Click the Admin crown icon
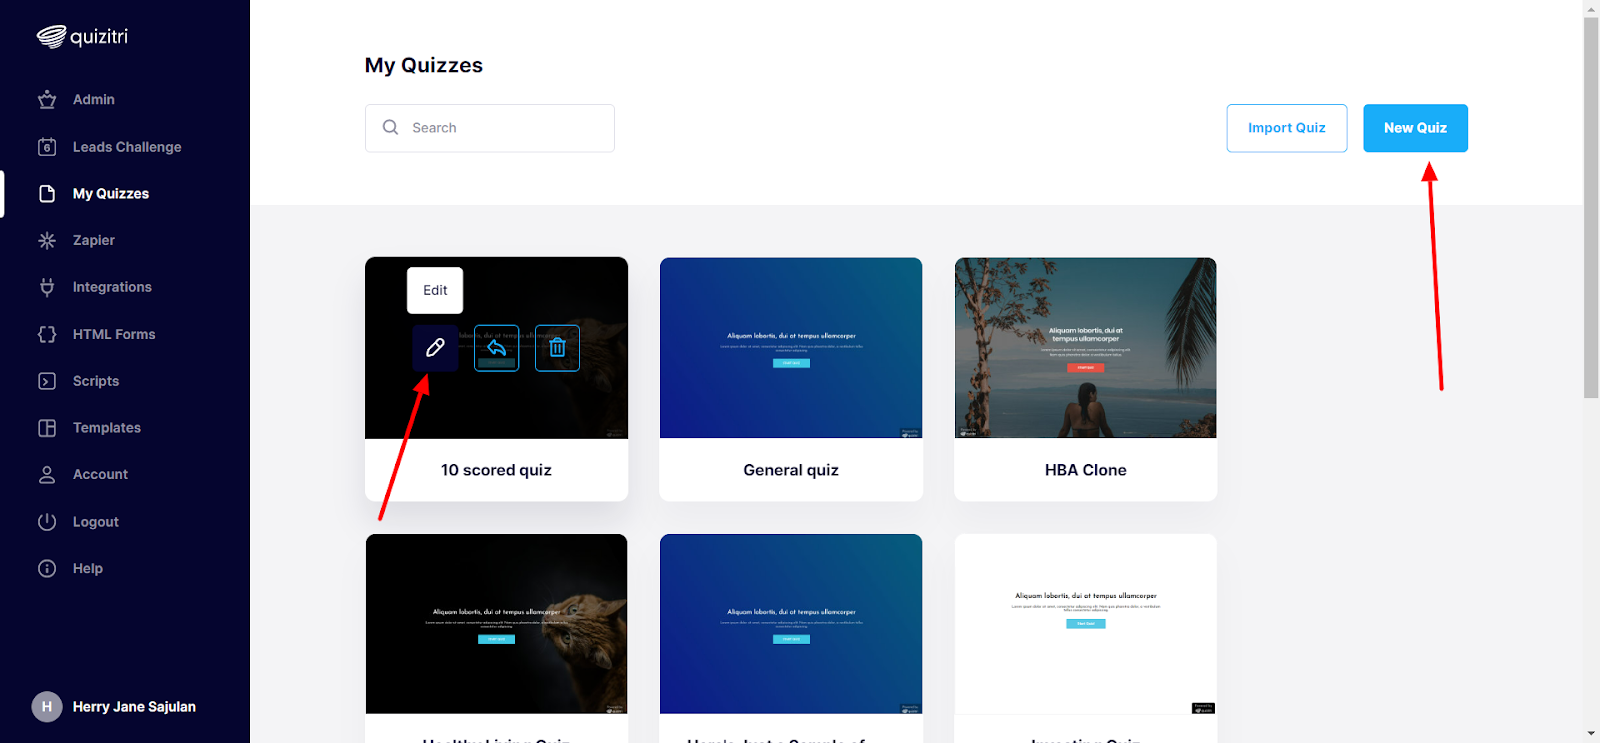The image size is (1600, 743). click(47, 100)
